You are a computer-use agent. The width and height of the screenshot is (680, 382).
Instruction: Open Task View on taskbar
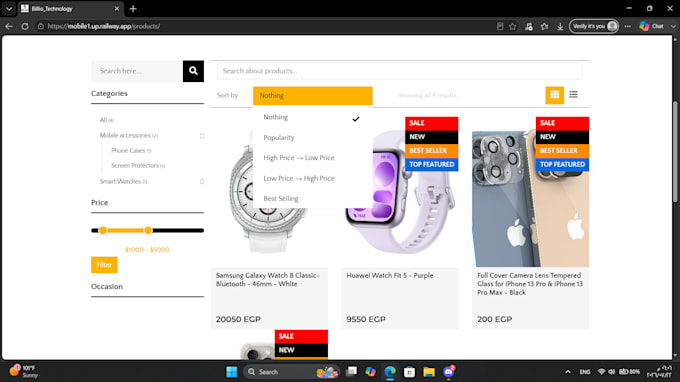tap(351, 372)
